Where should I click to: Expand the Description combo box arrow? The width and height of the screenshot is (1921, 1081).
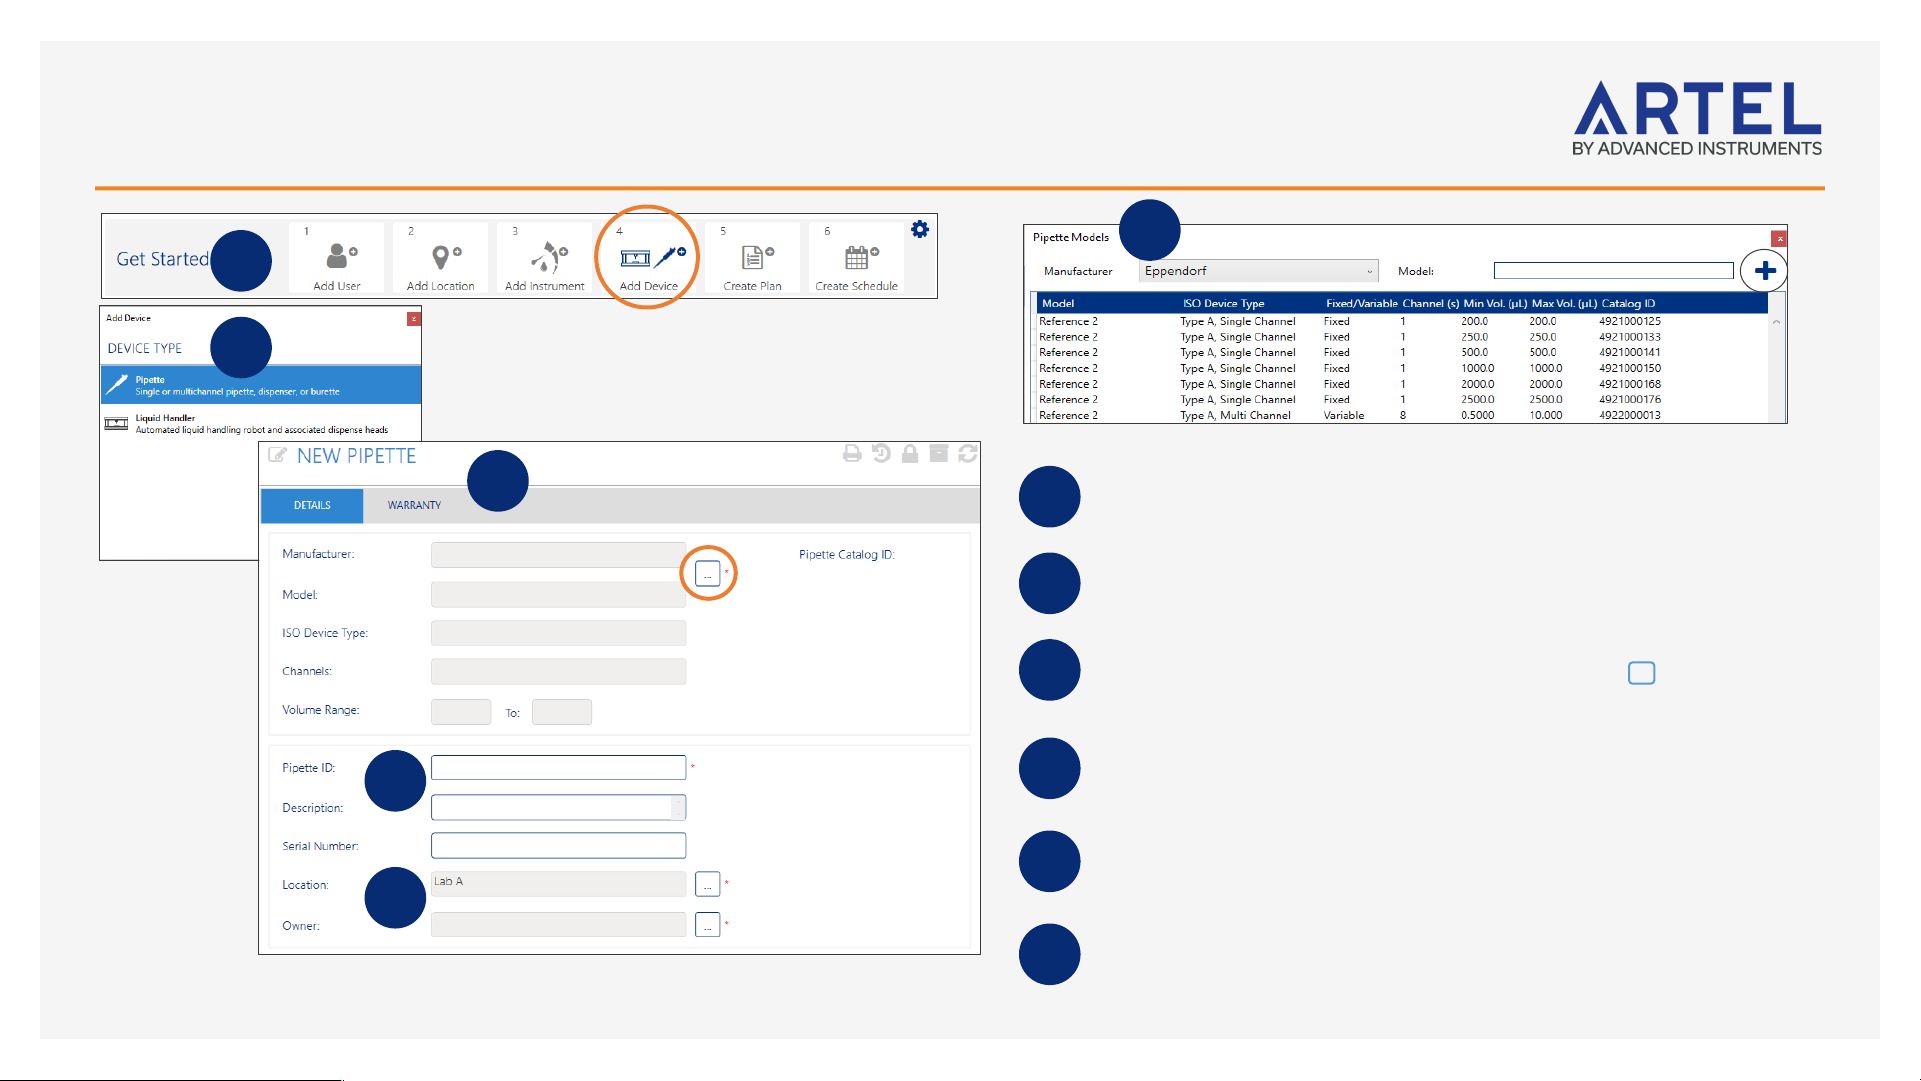click(678, 807)
